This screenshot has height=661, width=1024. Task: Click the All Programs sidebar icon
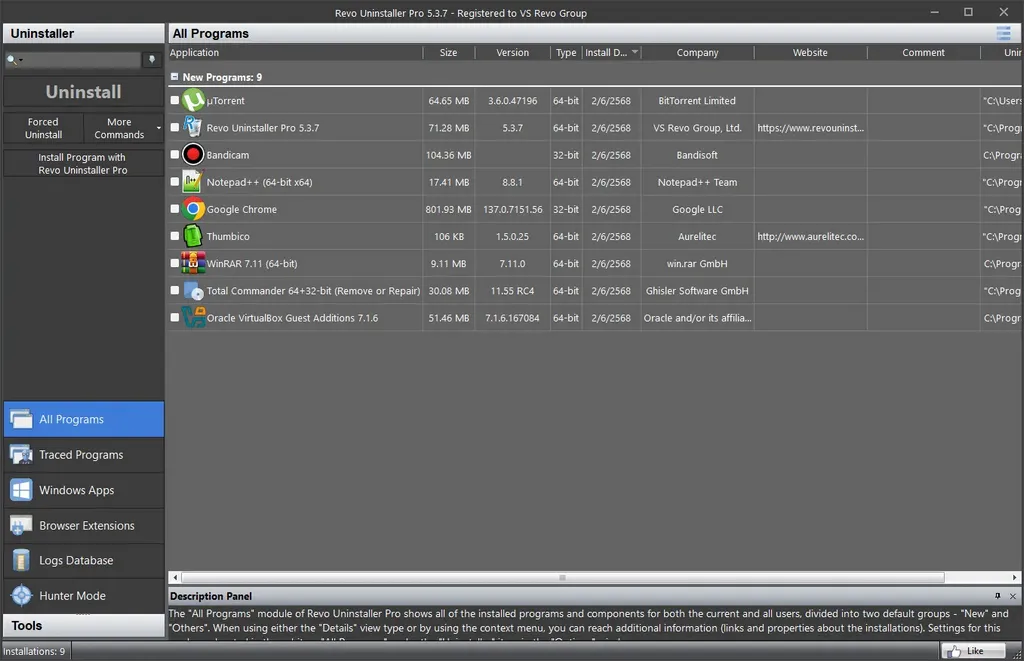21,419
